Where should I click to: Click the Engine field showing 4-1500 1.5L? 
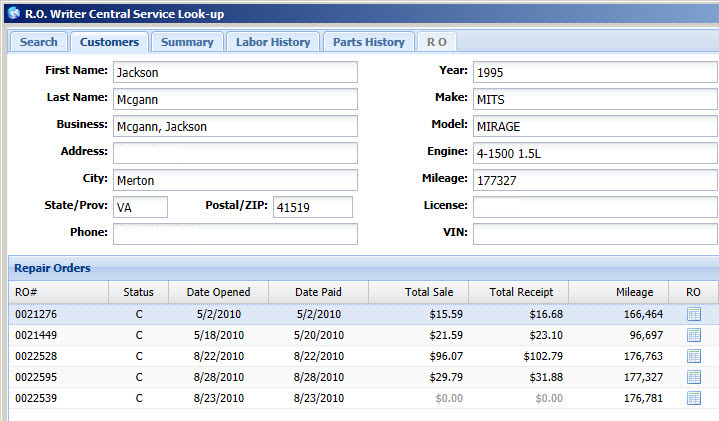pyautogui.click(x=594, y=153)
